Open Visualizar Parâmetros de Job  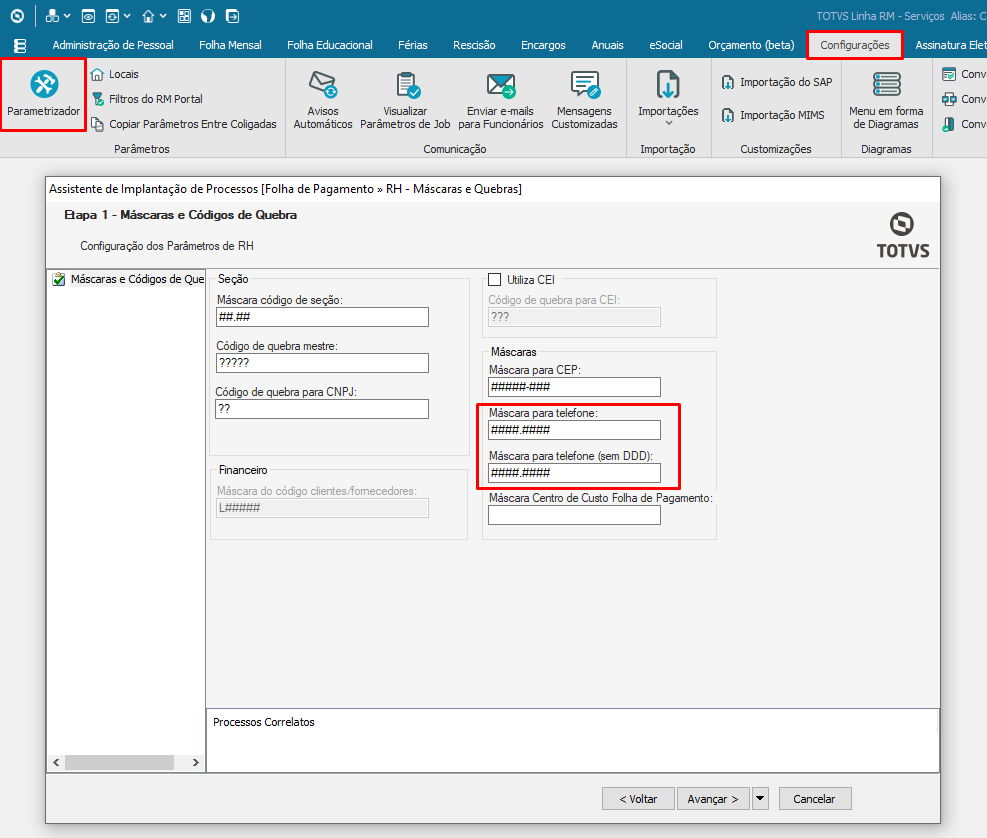click(x=405, y=100)
